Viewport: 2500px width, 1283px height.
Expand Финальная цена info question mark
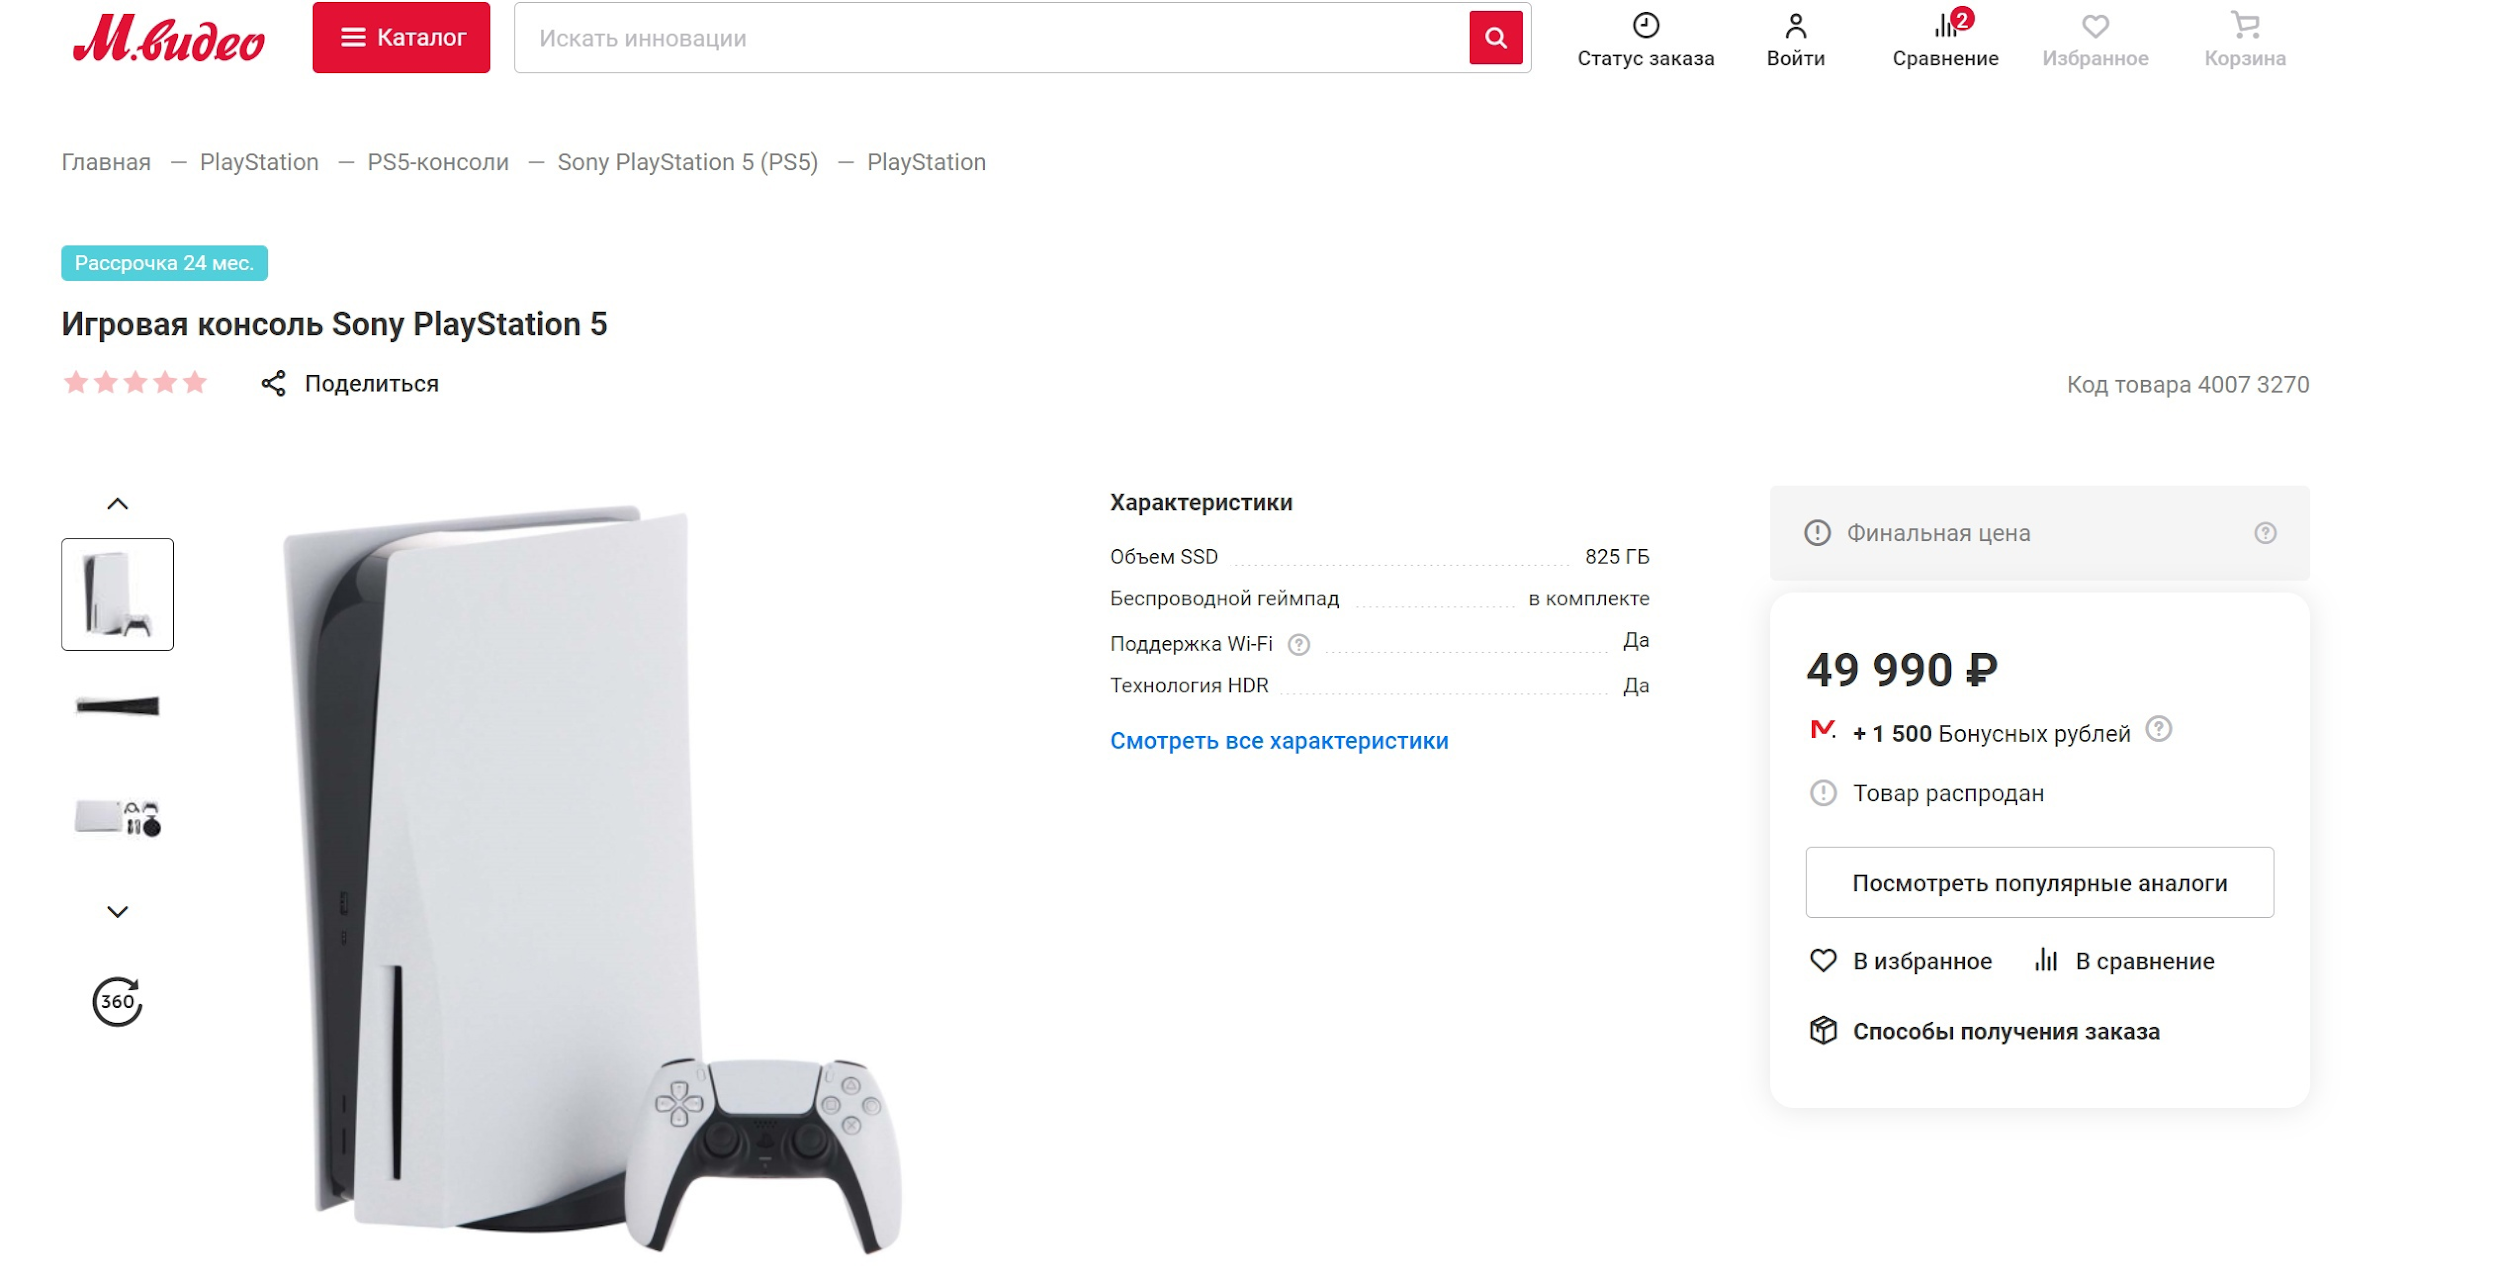coord(2265,533)
